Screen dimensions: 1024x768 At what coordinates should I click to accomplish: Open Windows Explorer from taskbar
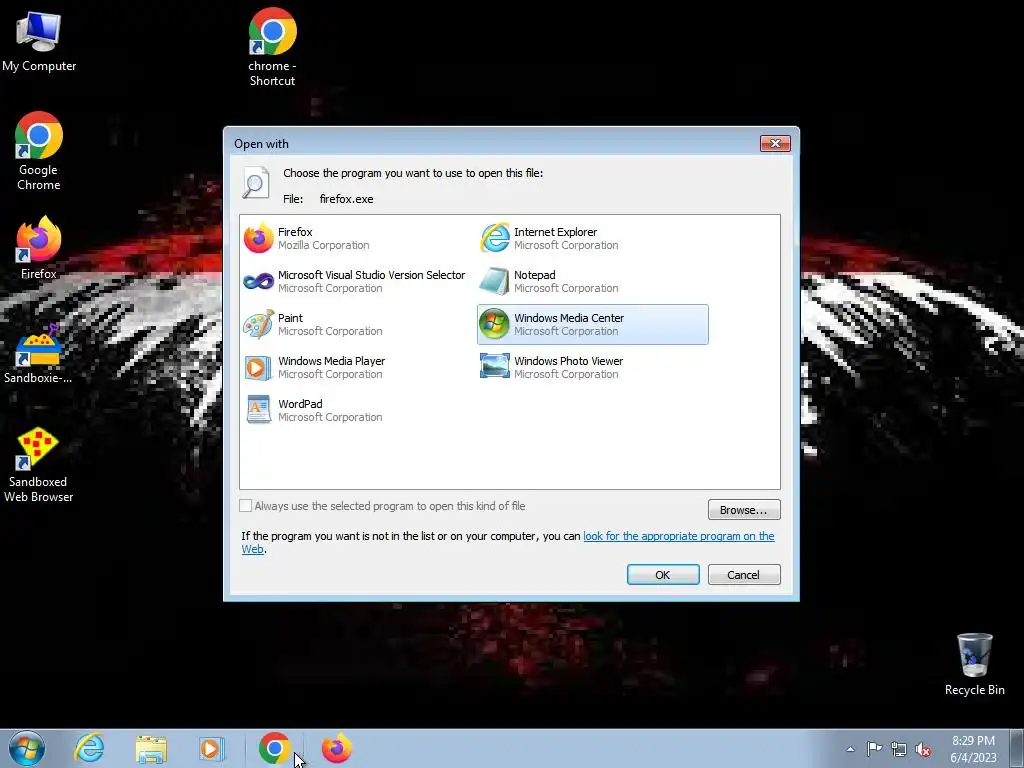coord(151,749)
